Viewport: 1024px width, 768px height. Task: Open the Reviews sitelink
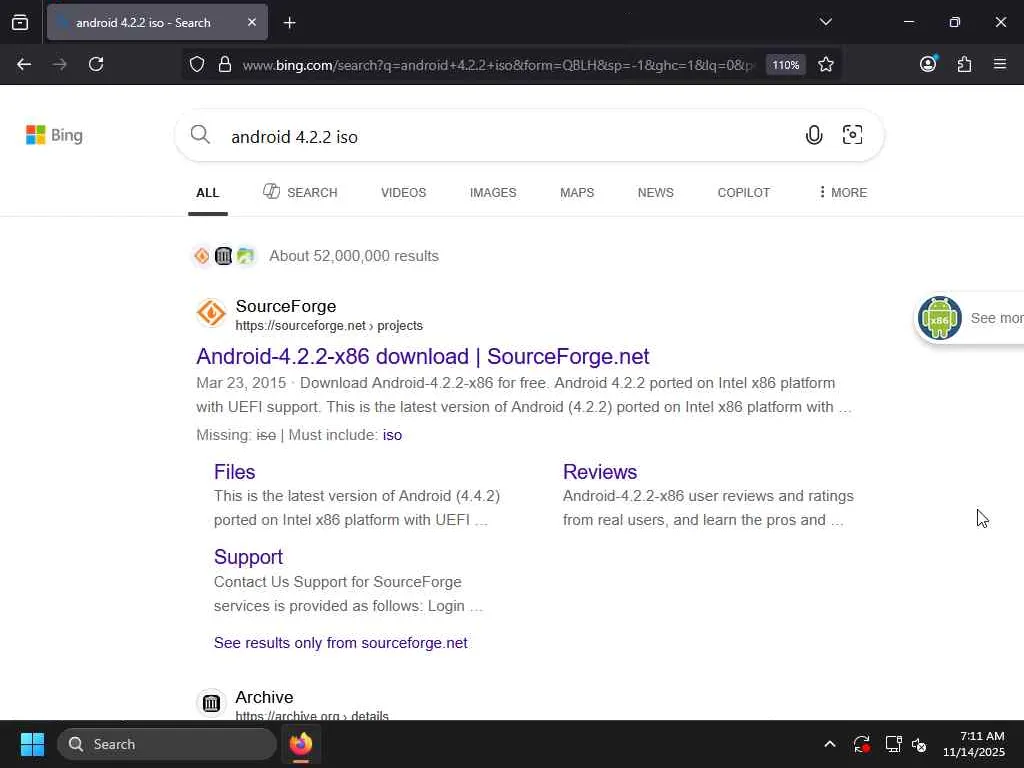[600, 472]
